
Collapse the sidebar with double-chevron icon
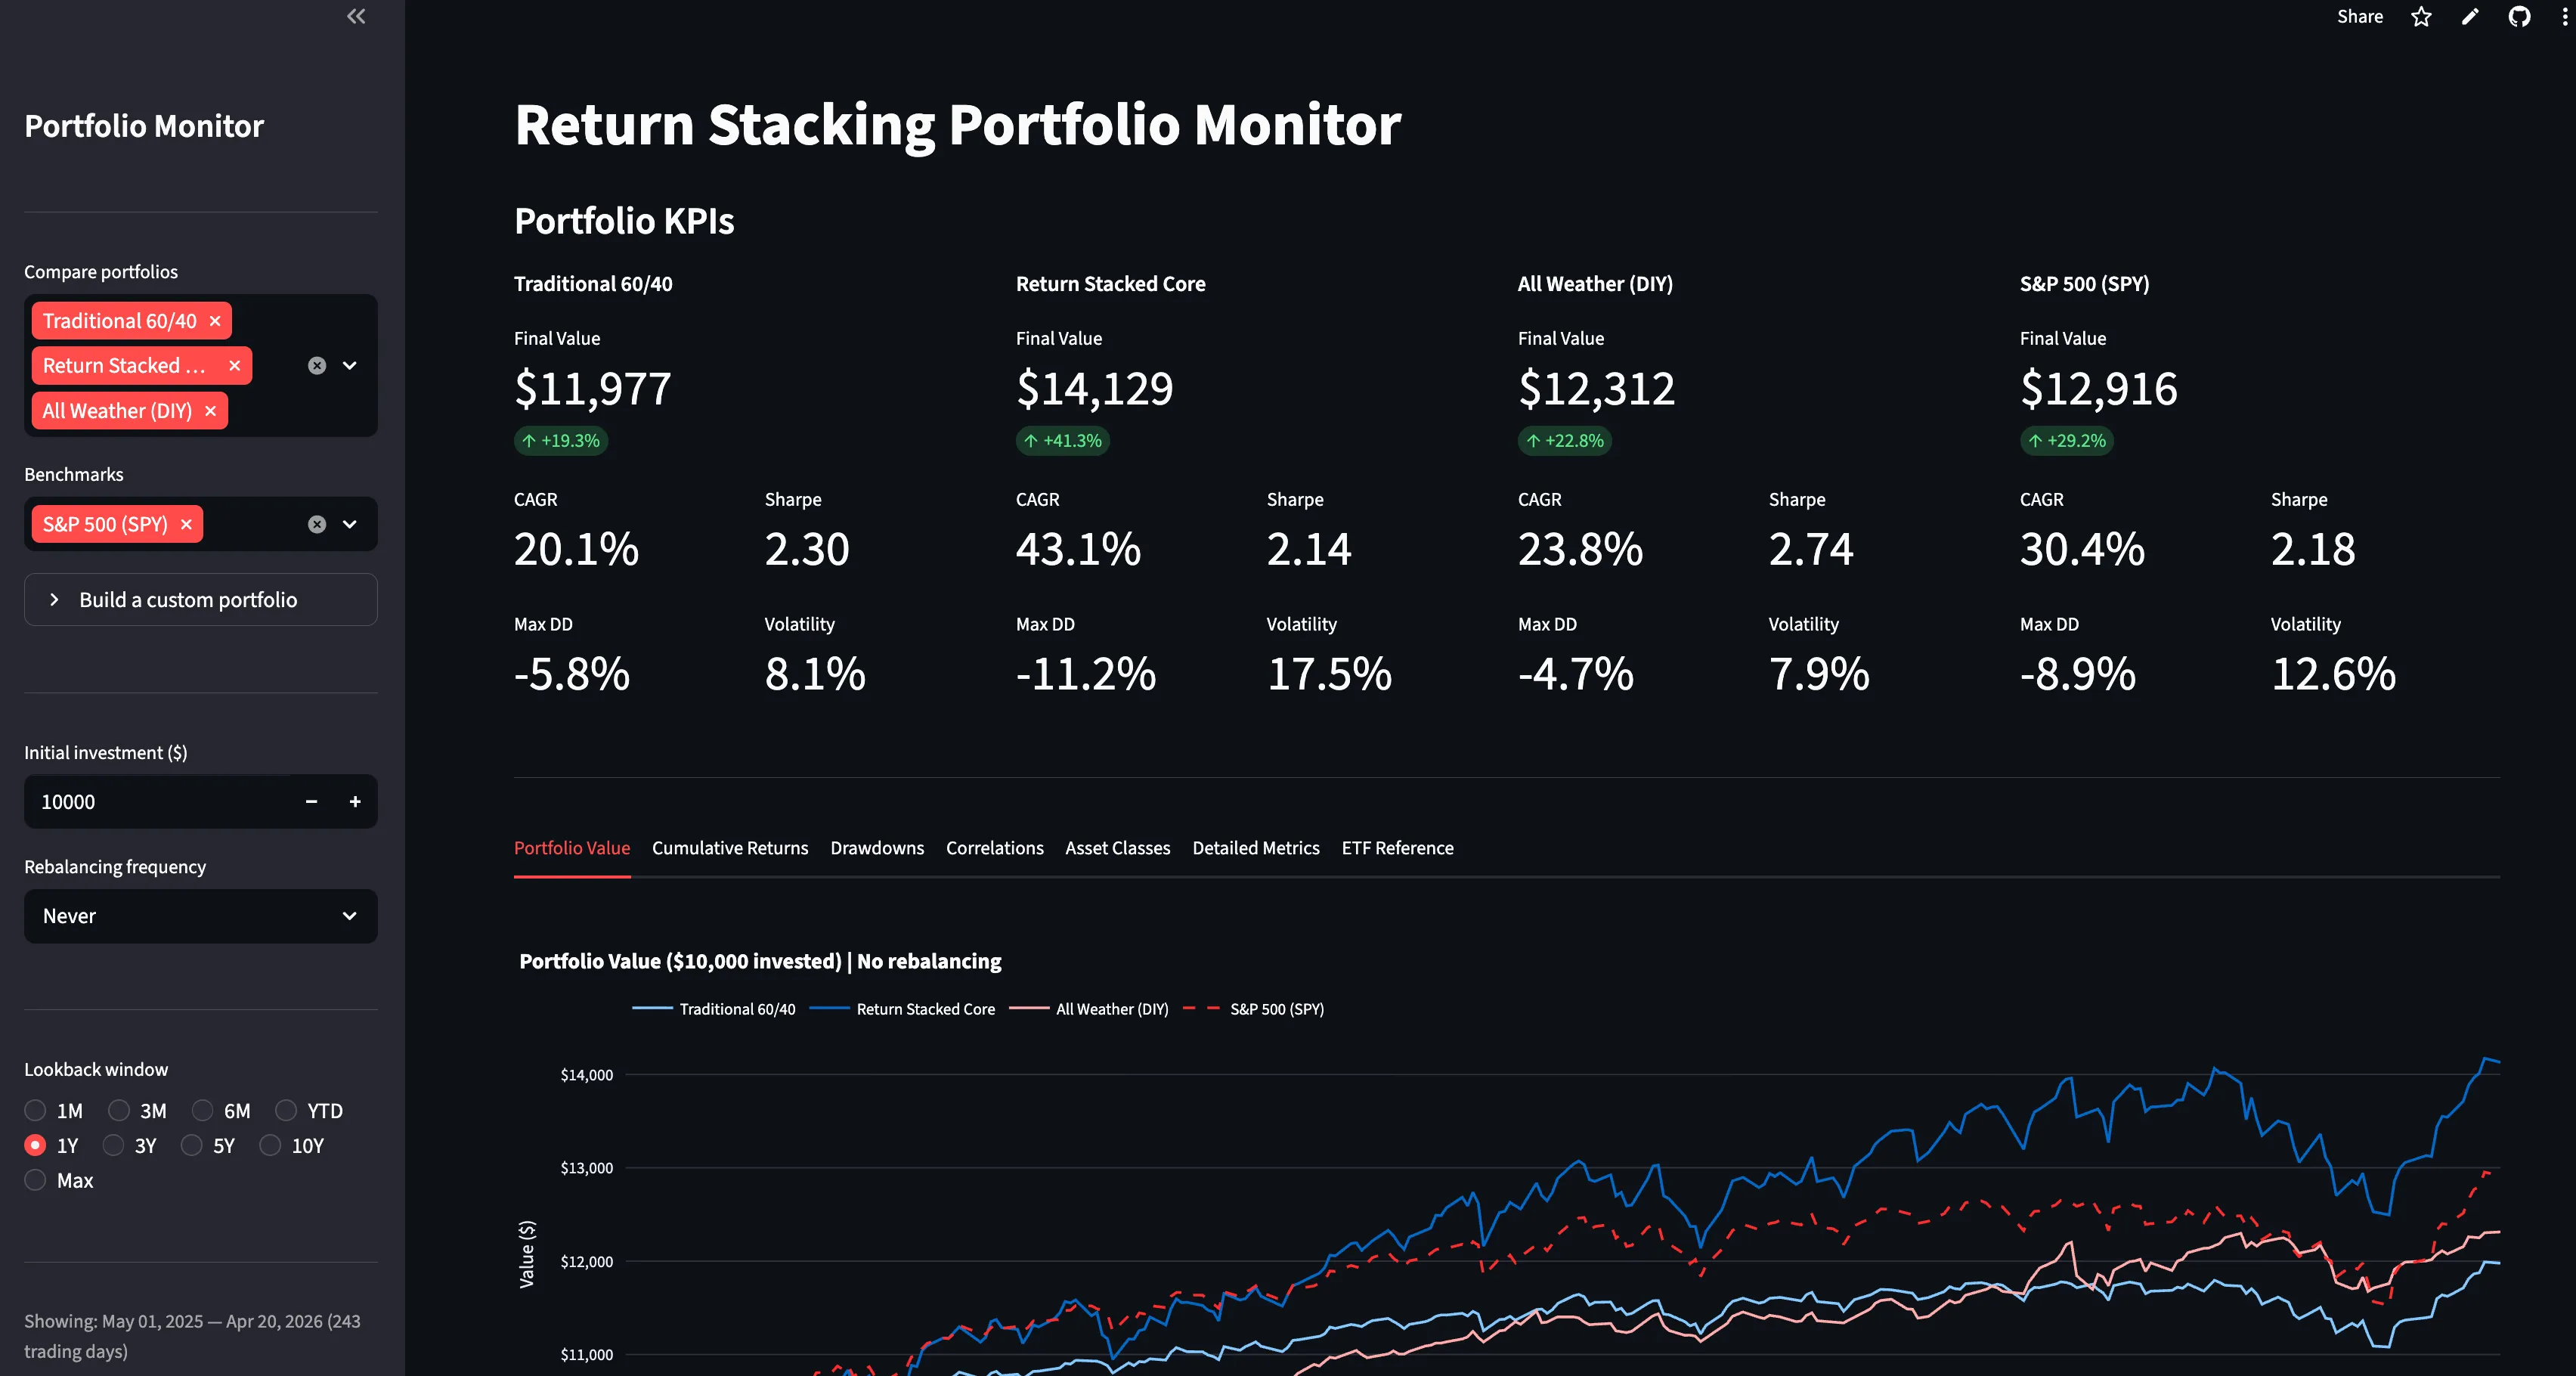coord(356,16)
